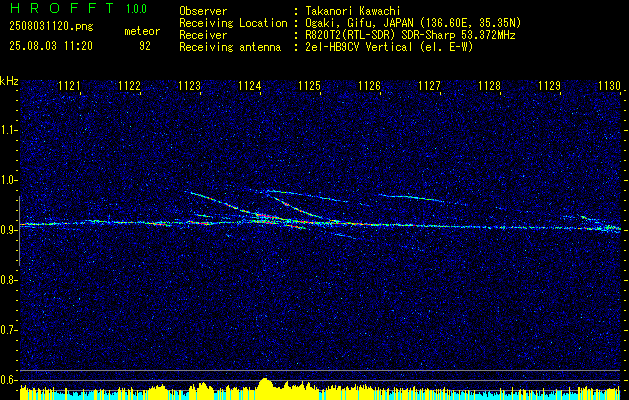The image size is (629, 400).
Task: Click time axis marker 1121
Action: point(69,86)
